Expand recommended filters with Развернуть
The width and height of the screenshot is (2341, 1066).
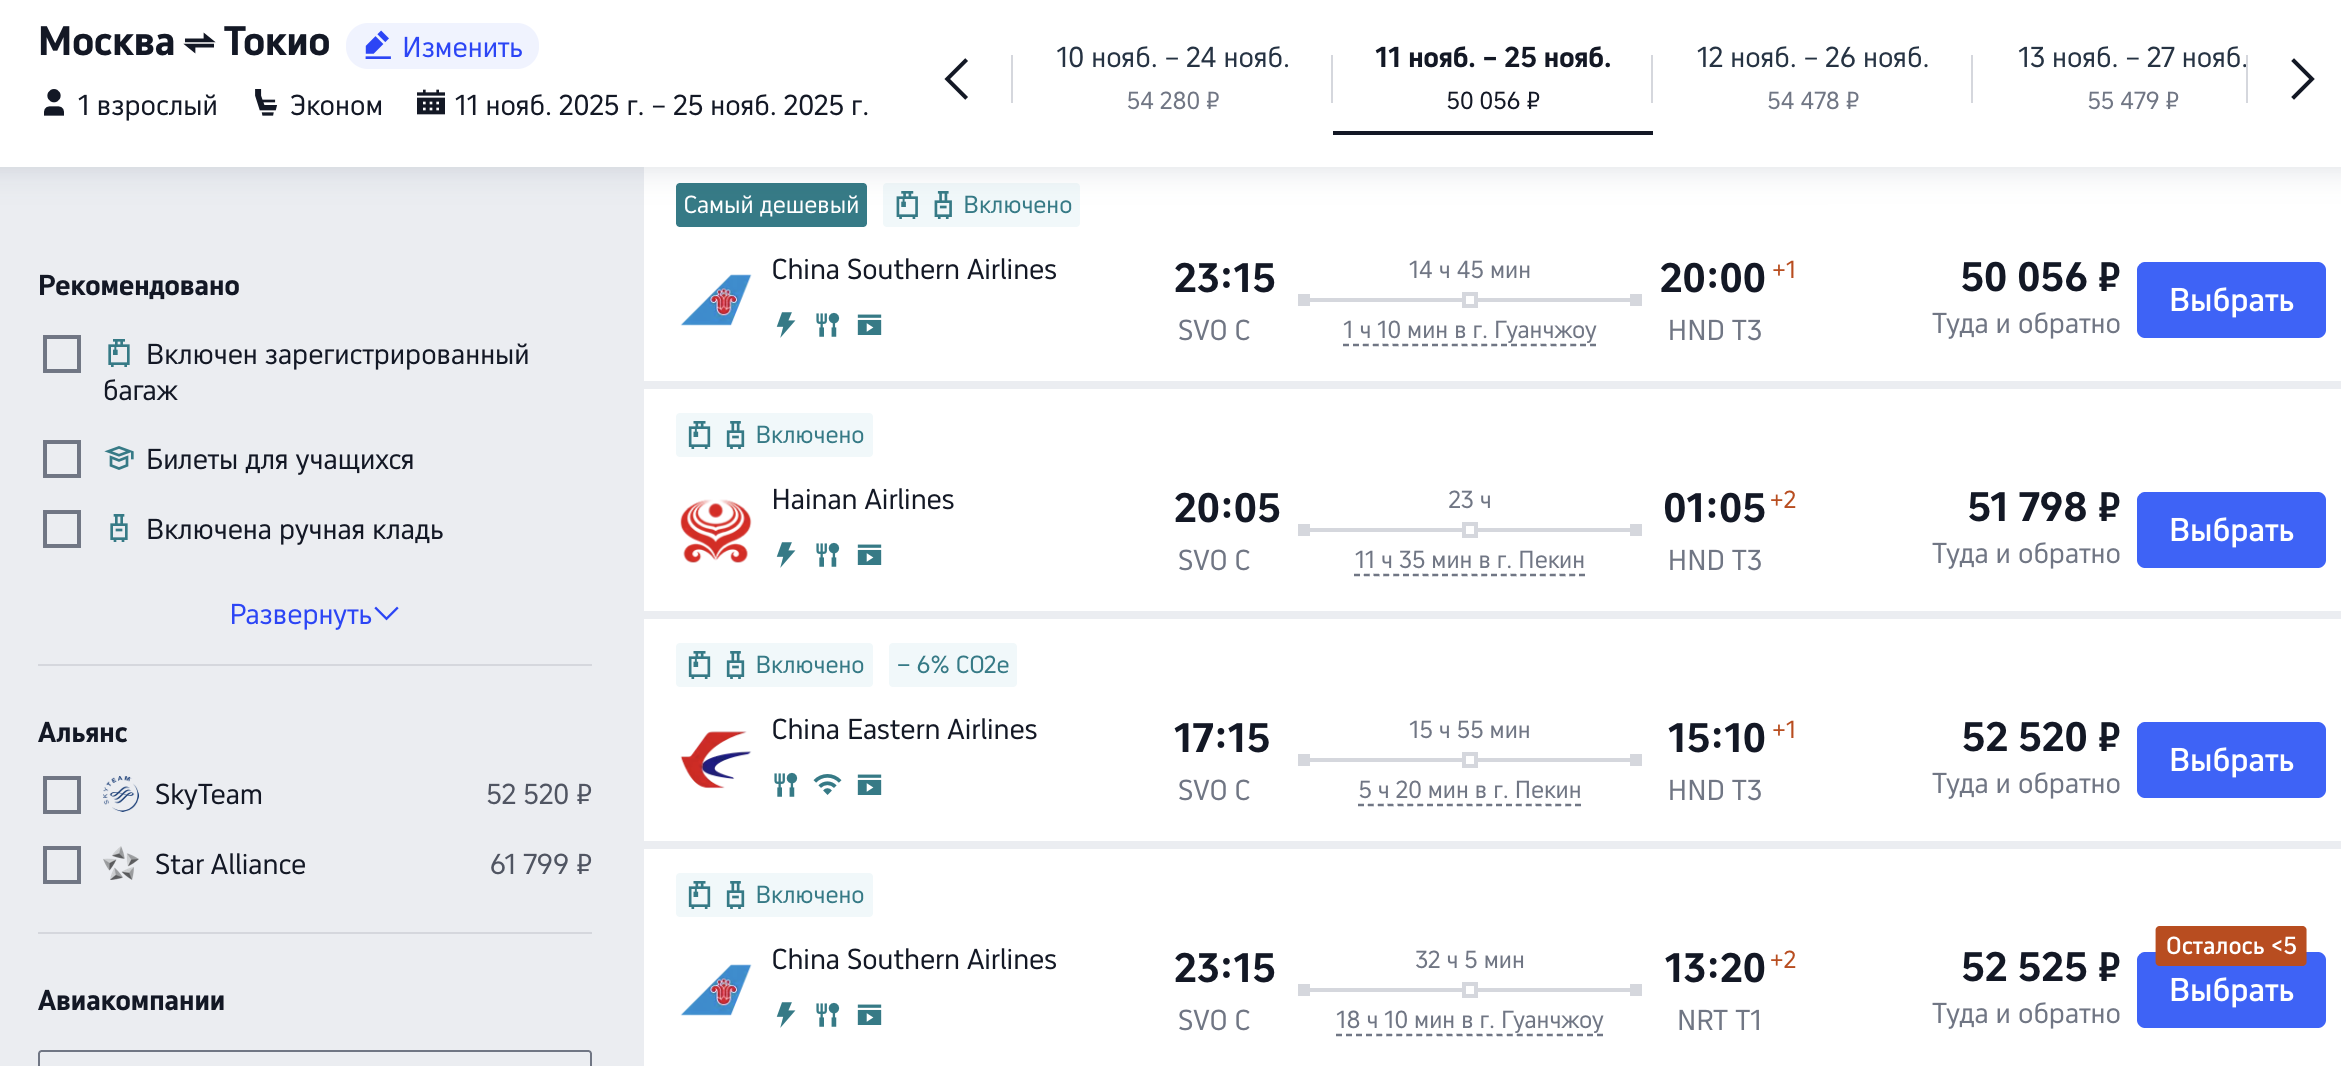tap(314, 614)
